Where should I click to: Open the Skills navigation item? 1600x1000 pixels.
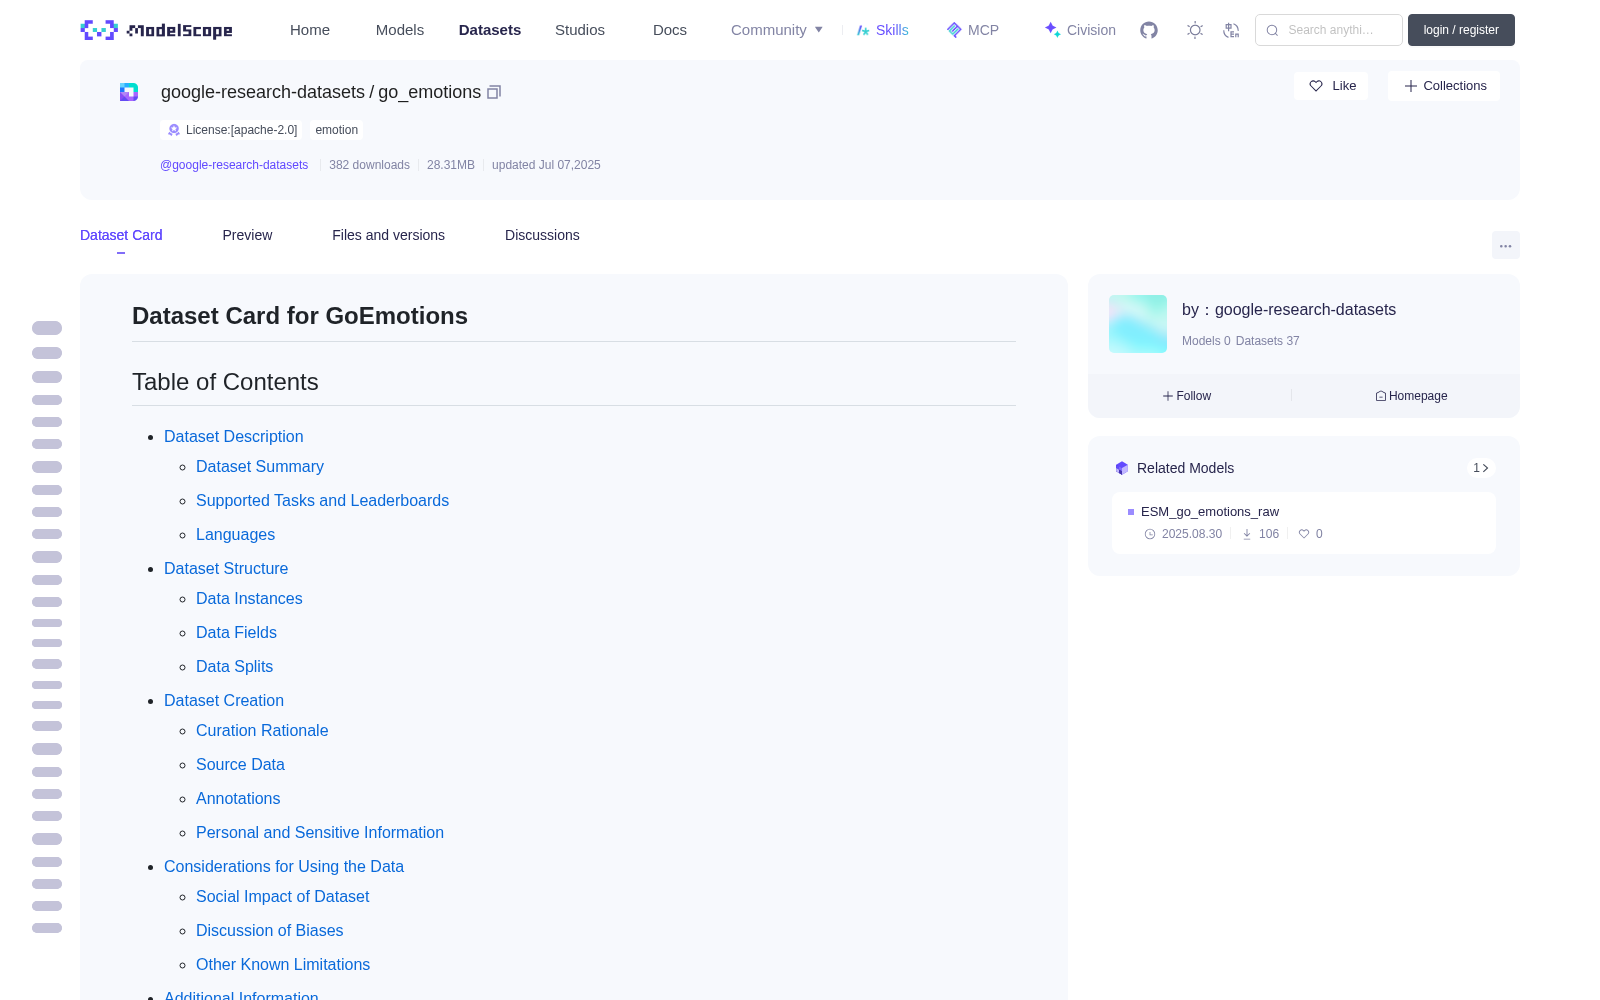(882, 30)
